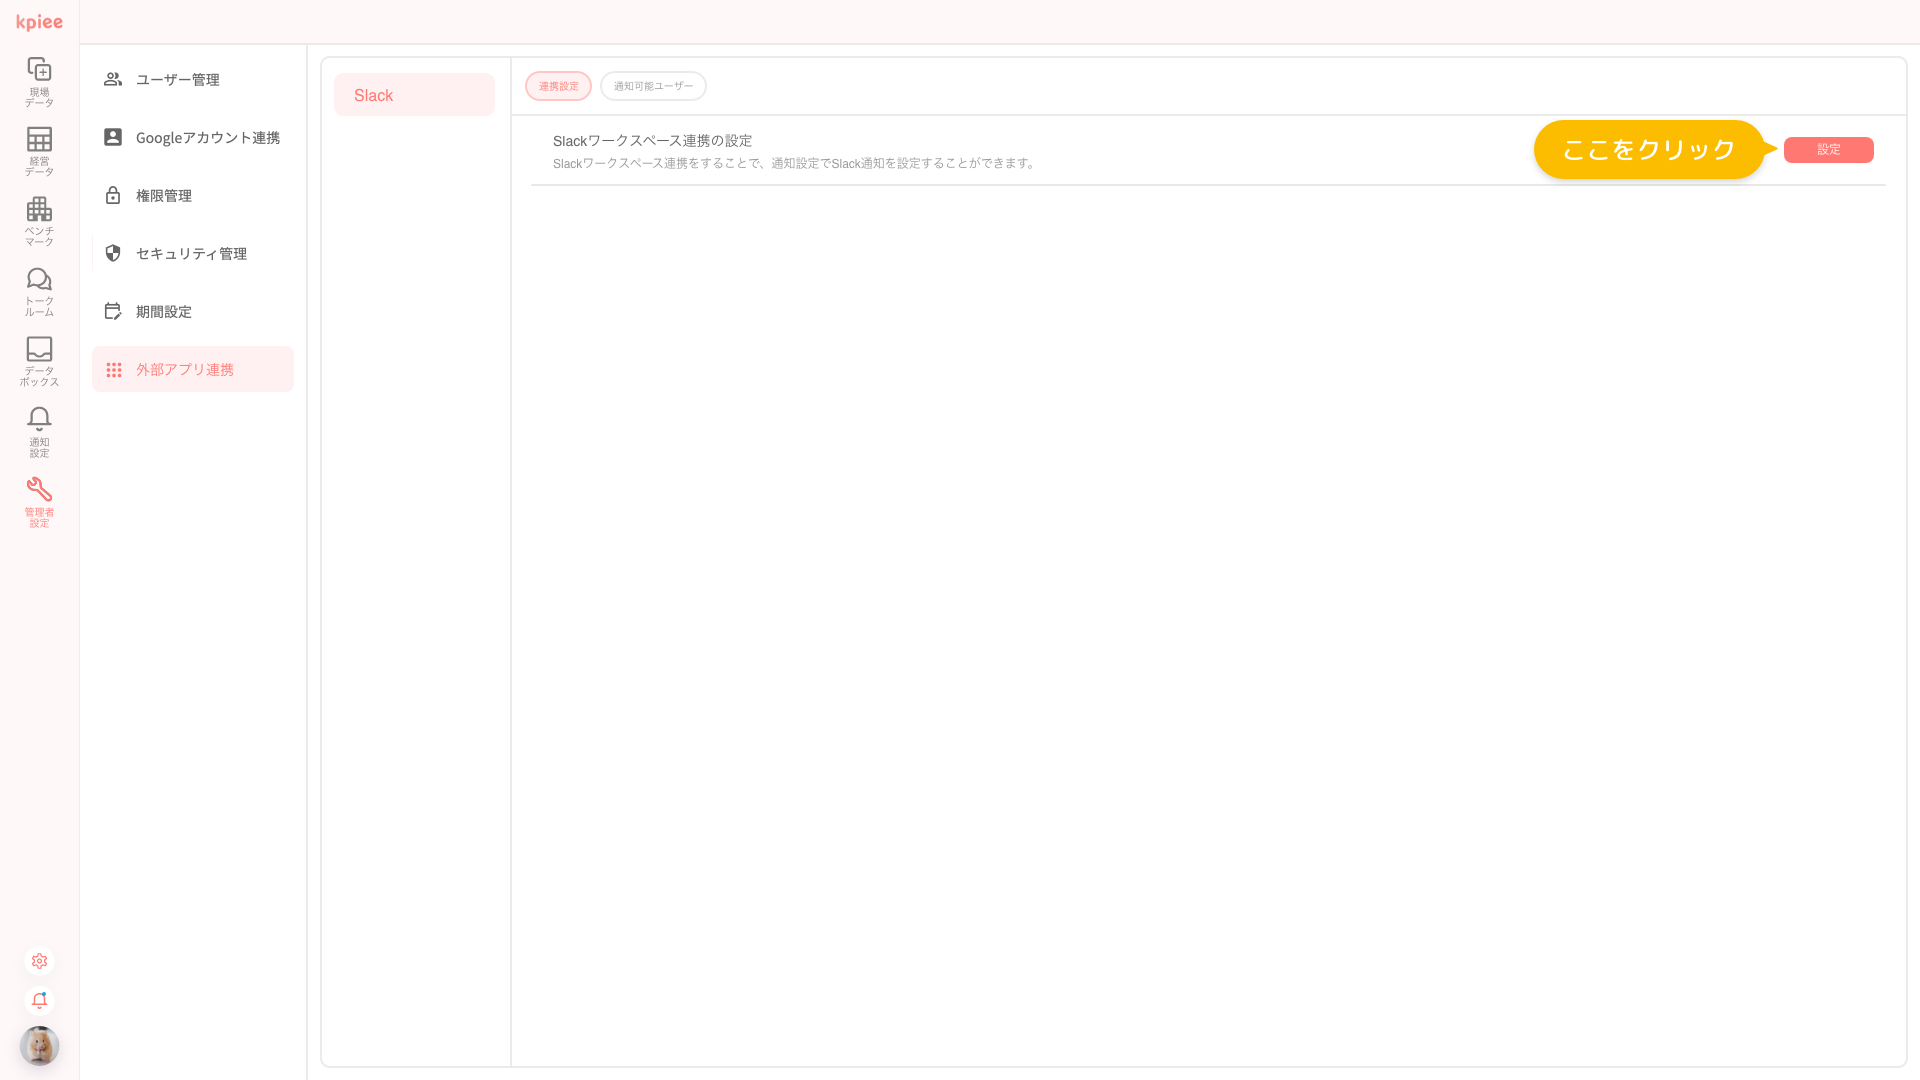
Task: Click the gear settings icon at bottom left
Action: point(39,961)
